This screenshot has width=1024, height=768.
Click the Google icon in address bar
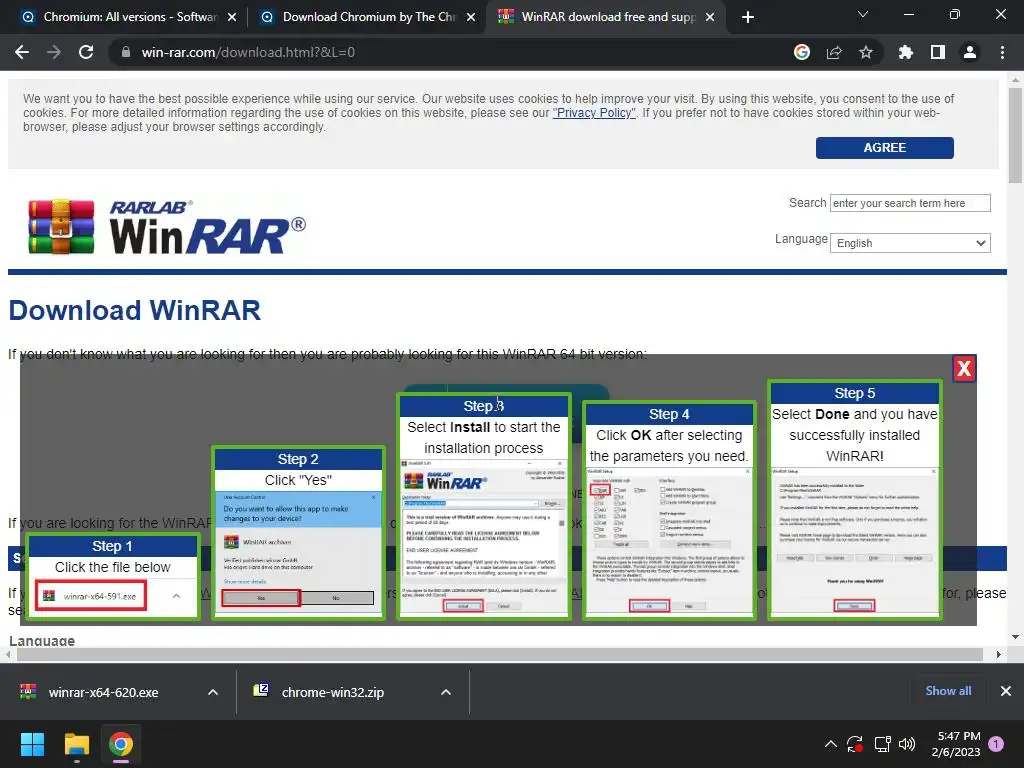click(801, 52)
